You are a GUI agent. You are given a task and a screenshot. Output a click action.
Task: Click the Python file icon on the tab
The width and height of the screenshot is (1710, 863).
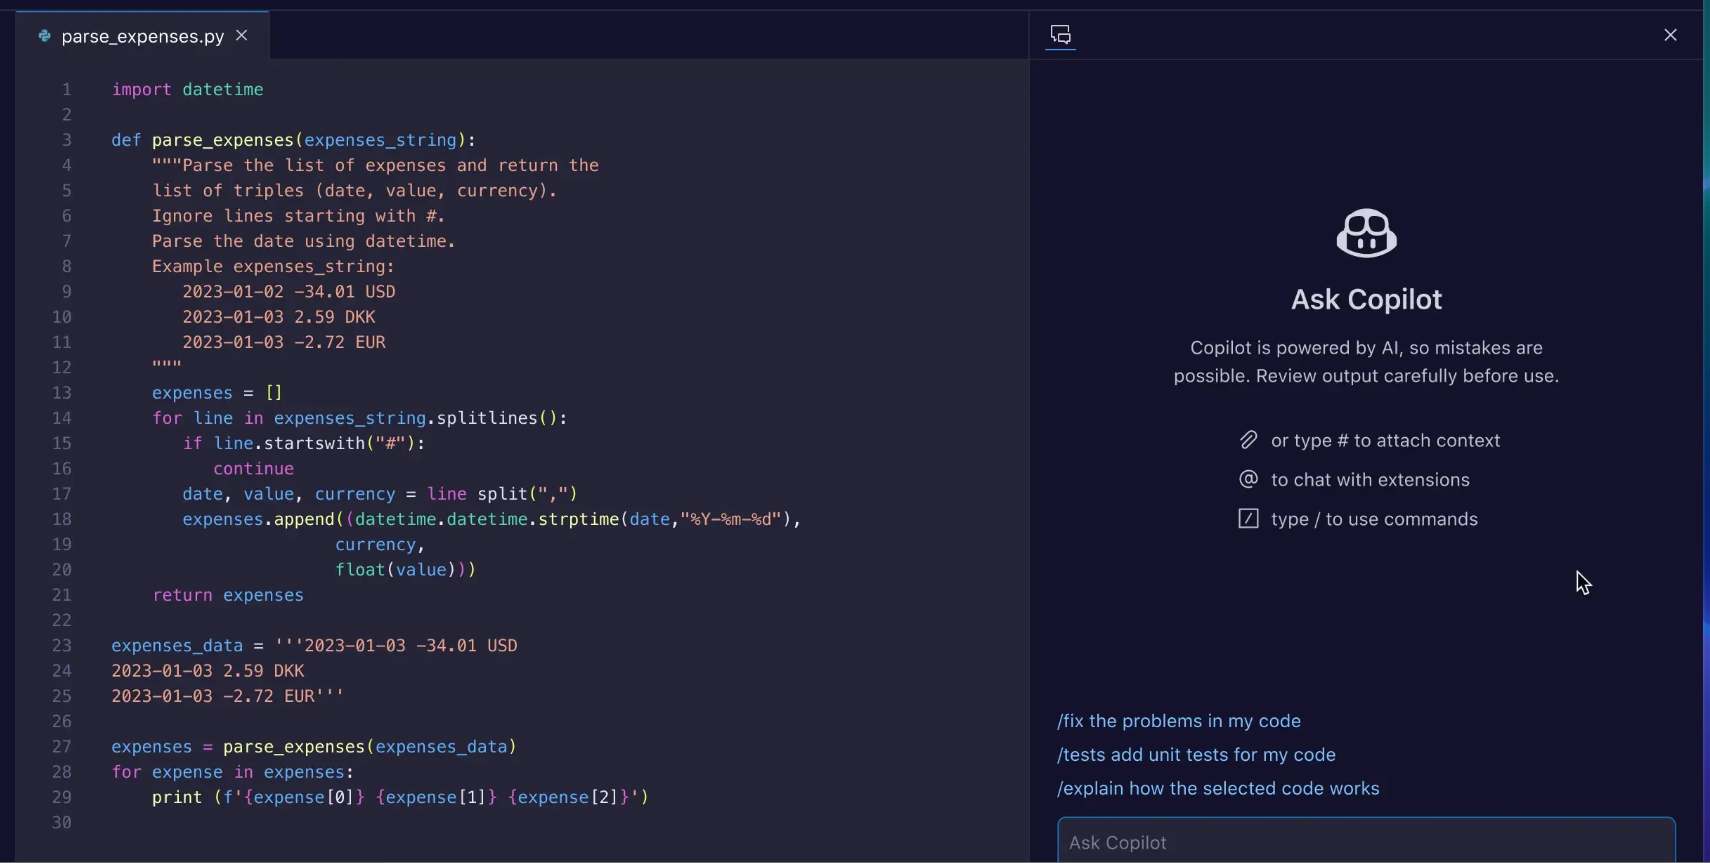coord(44,36)
